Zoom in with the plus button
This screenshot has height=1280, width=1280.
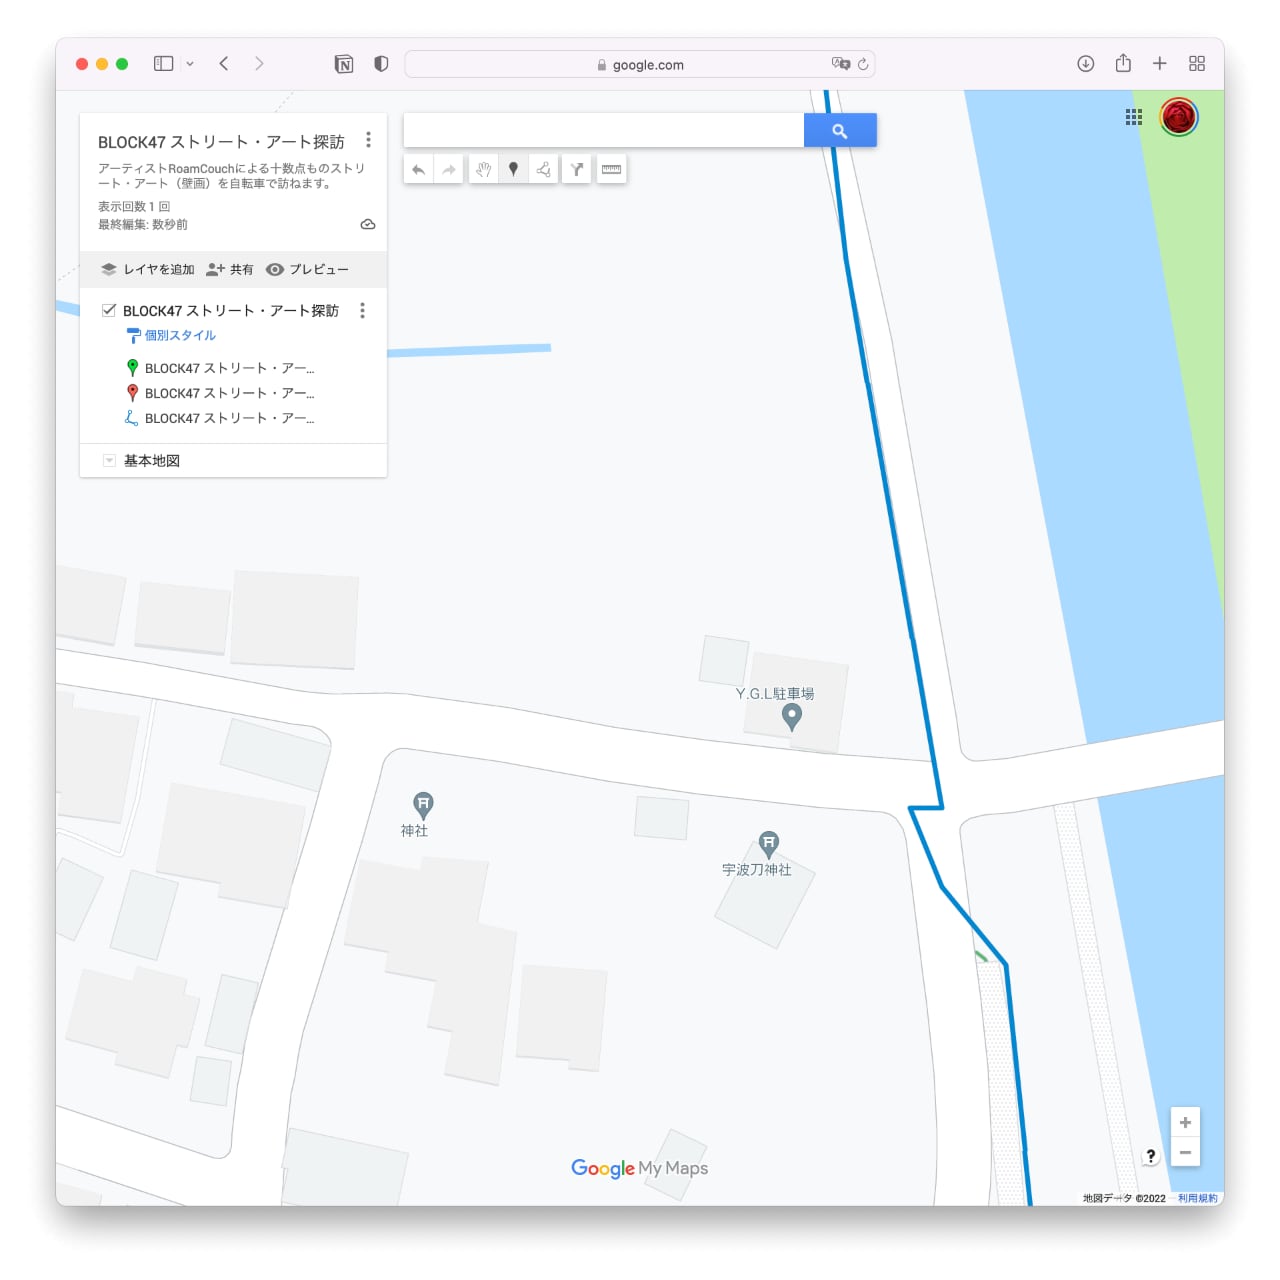tap(1185, 1122)
